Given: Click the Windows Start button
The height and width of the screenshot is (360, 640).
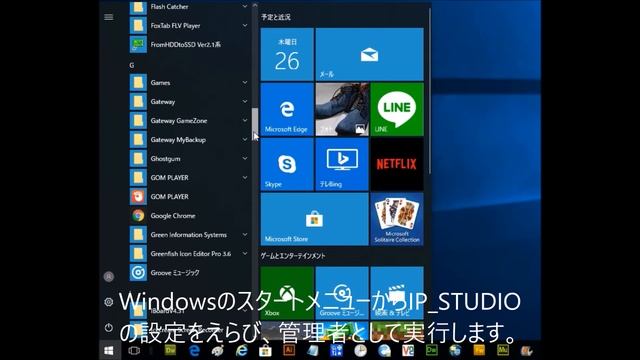Looking at the screenshot, I should point(109,351).
